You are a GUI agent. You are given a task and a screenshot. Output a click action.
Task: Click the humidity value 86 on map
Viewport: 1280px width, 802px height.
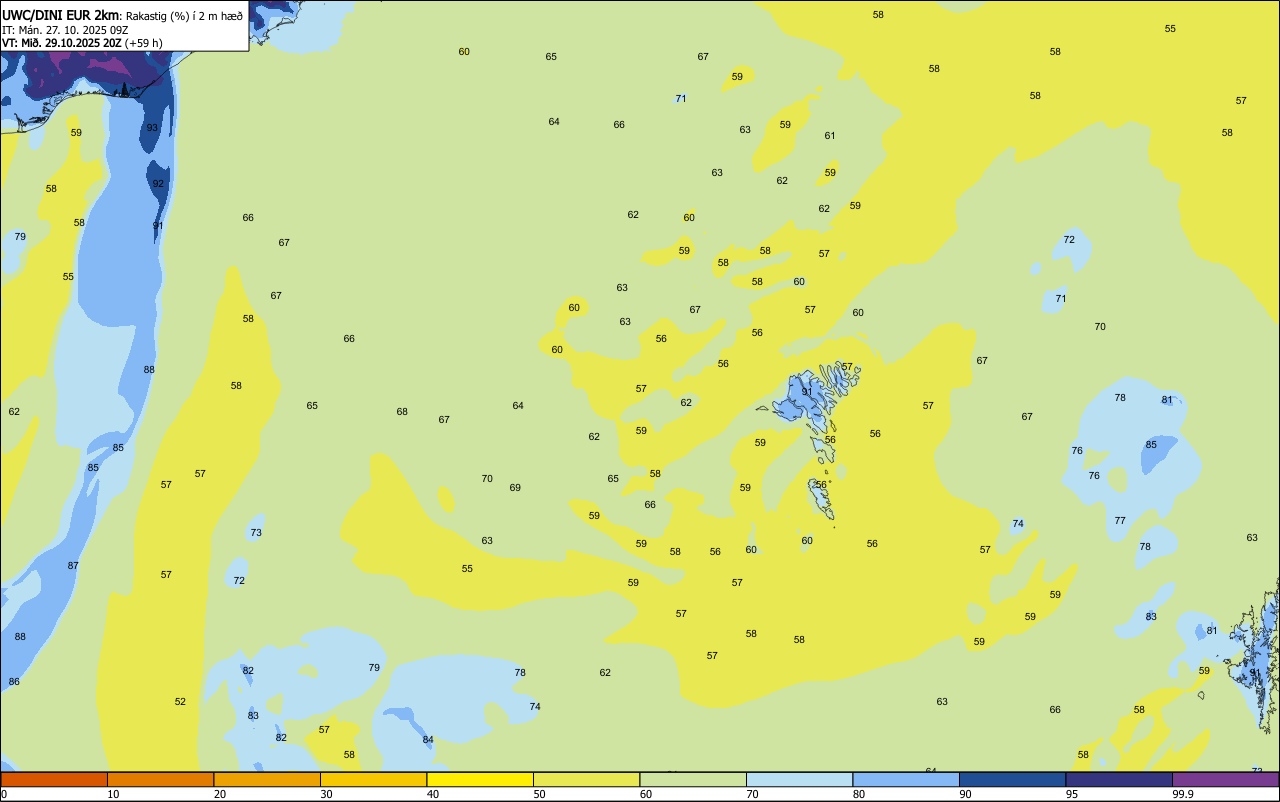[x=14, y=681]
